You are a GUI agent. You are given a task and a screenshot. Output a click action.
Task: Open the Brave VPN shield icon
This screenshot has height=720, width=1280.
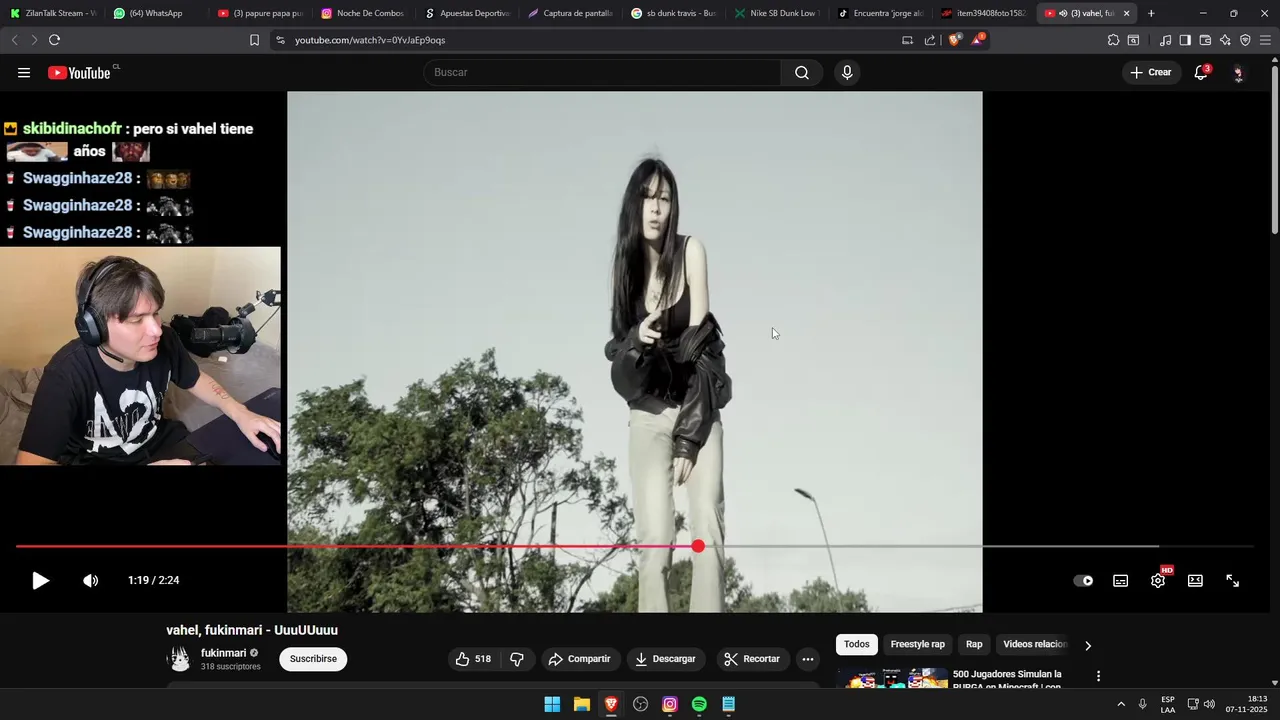click(x=1245, y=40)
